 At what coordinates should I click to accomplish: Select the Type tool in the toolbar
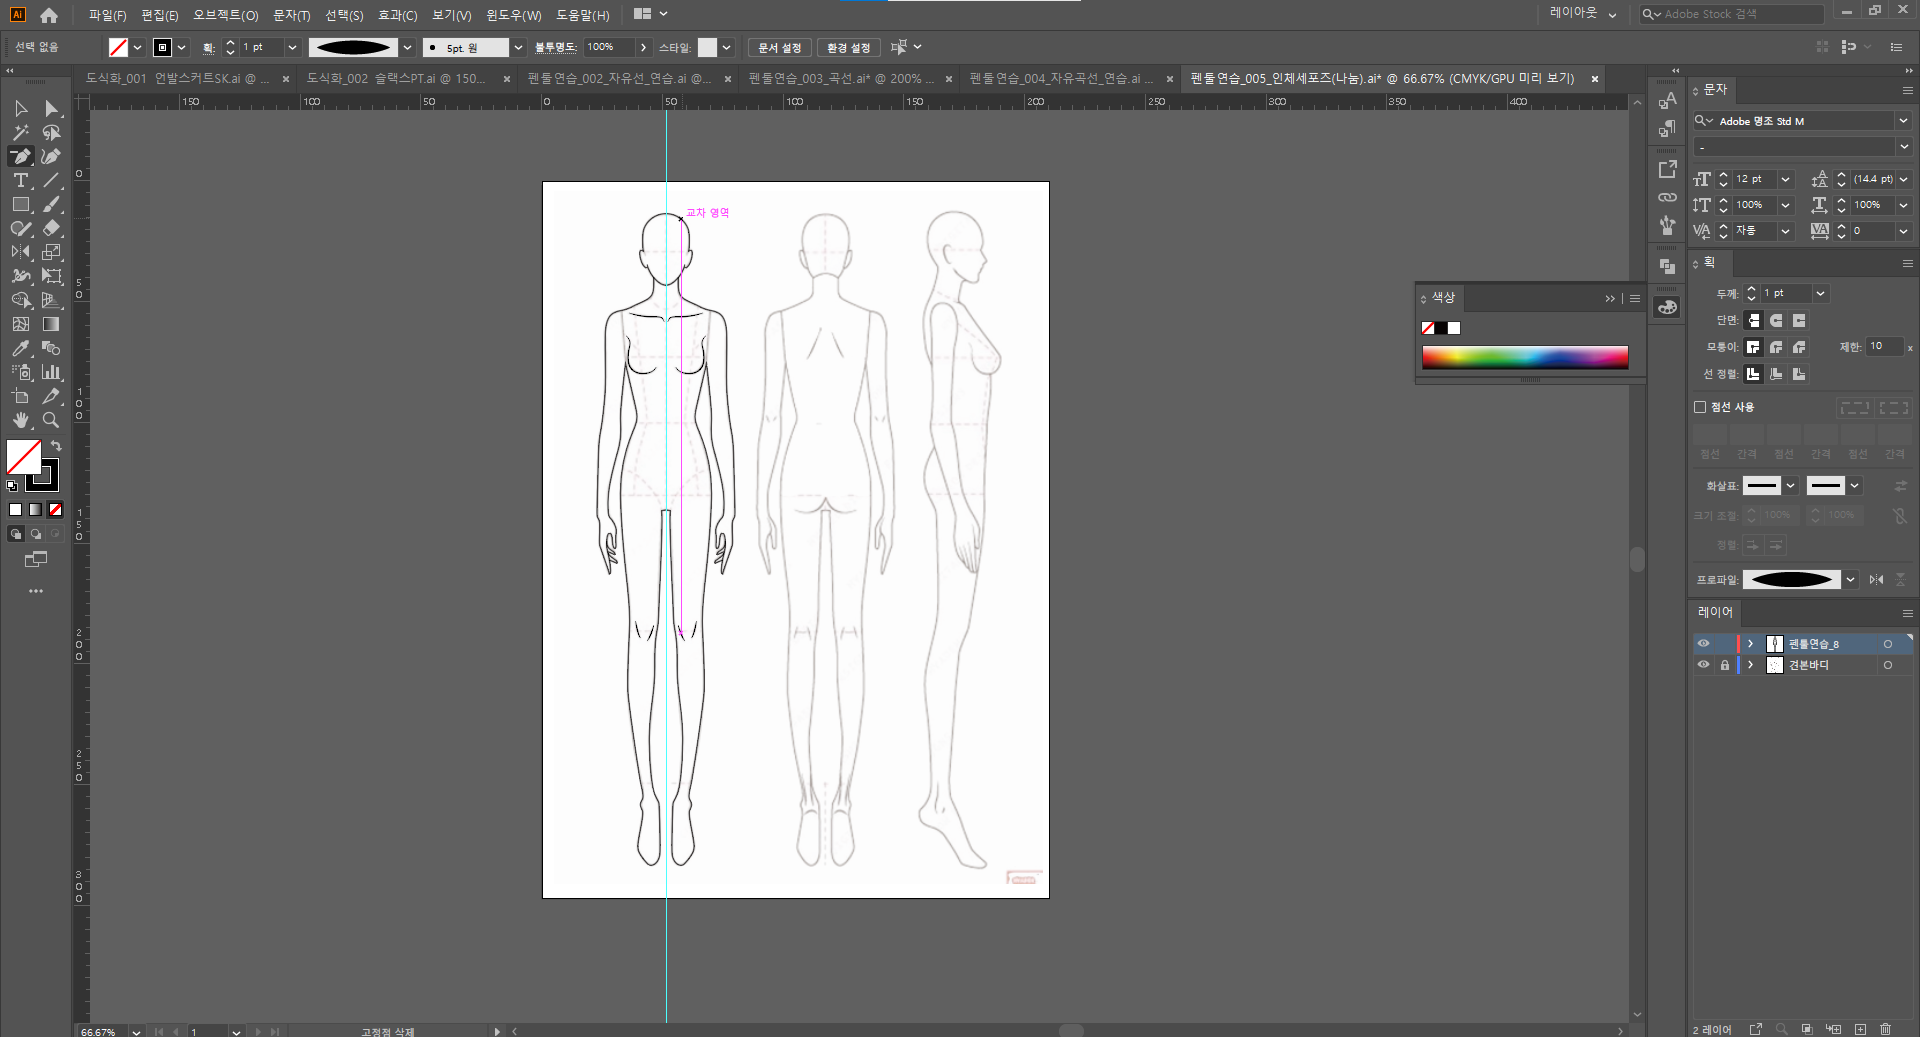20,181
